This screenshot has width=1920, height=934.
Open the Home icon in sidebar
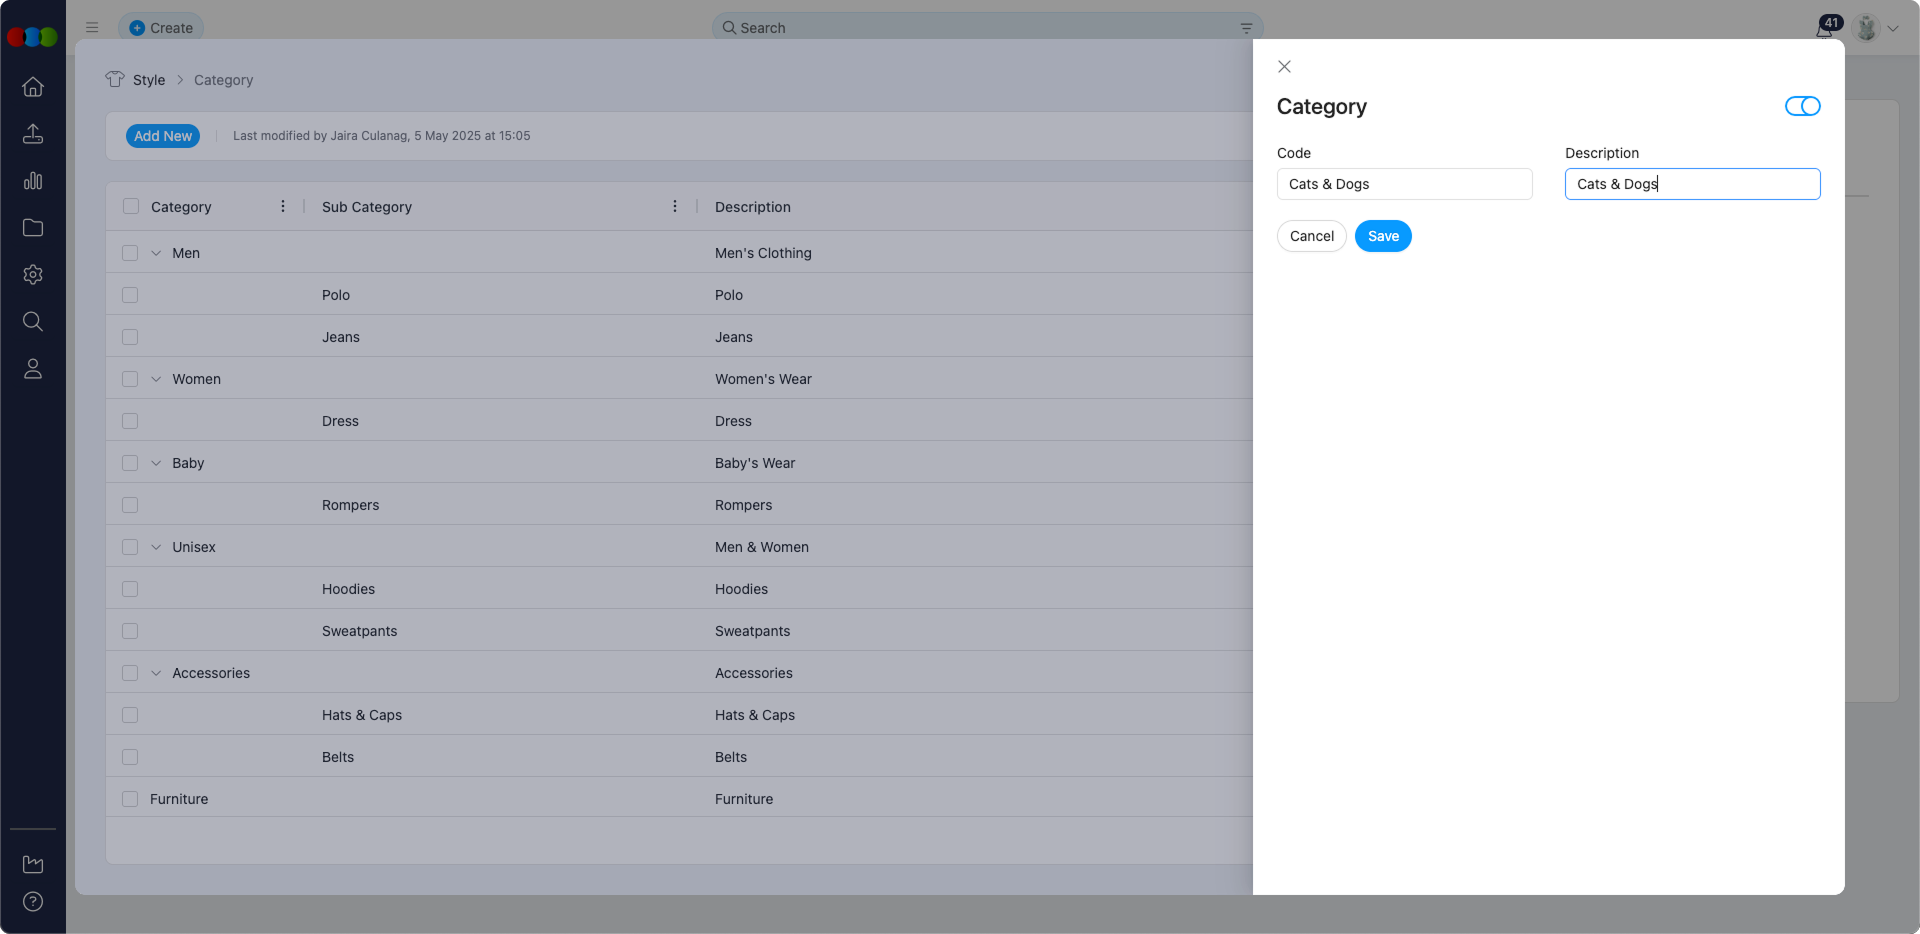[x=33, y=87]
